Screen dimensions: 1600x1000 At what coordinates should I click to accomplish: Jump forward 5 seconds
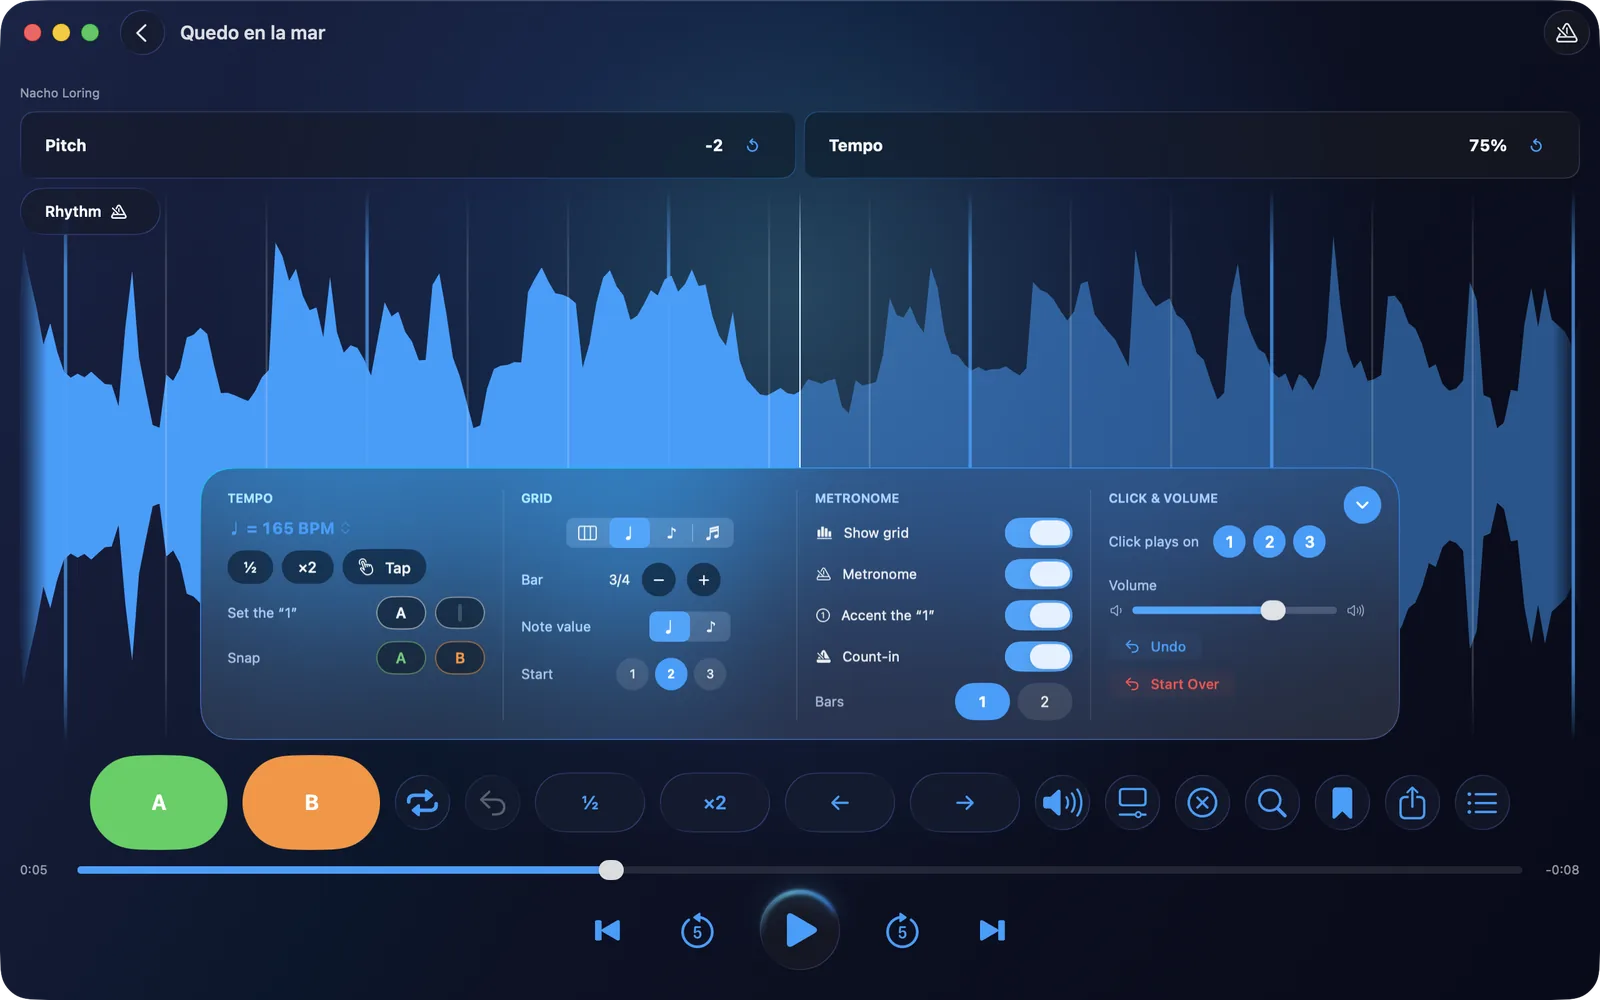902,931
